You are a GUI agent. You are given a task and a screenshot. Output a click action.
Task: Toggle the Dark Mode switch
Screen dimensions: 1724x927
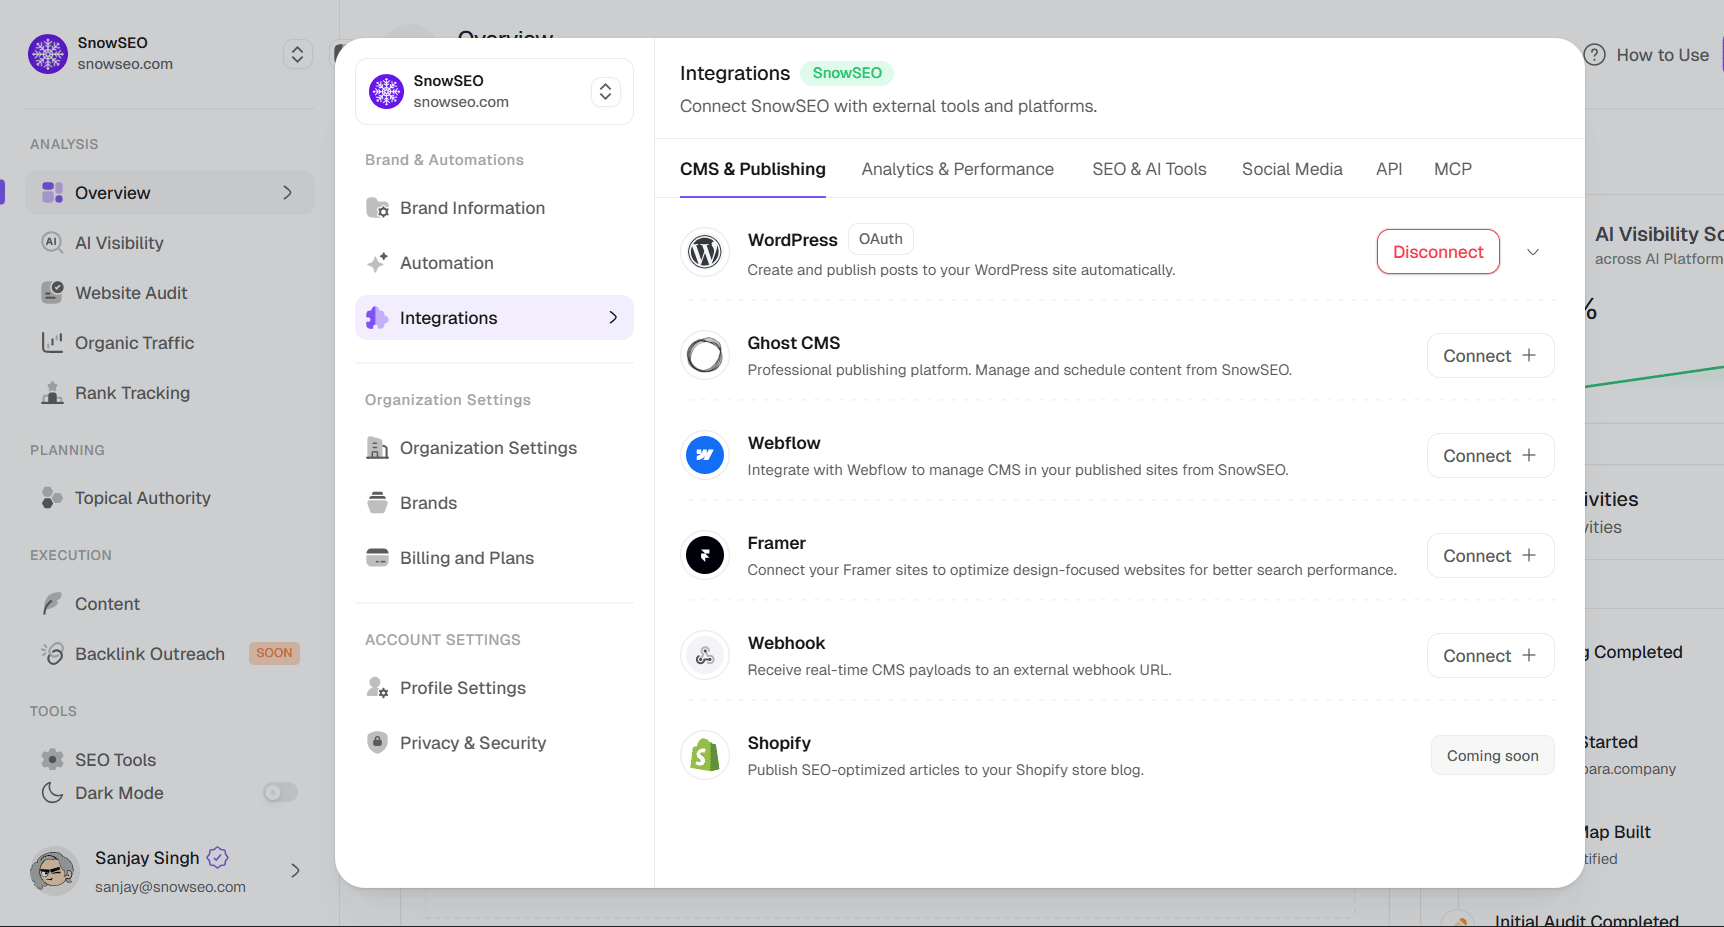(x=280, y=793)
